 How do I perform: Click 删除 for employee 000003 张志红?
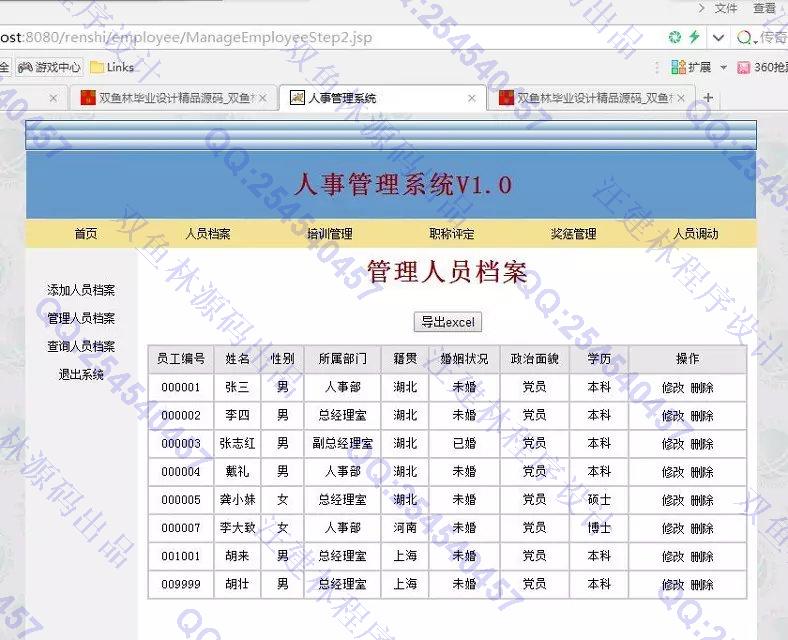(x=702, y=444)
